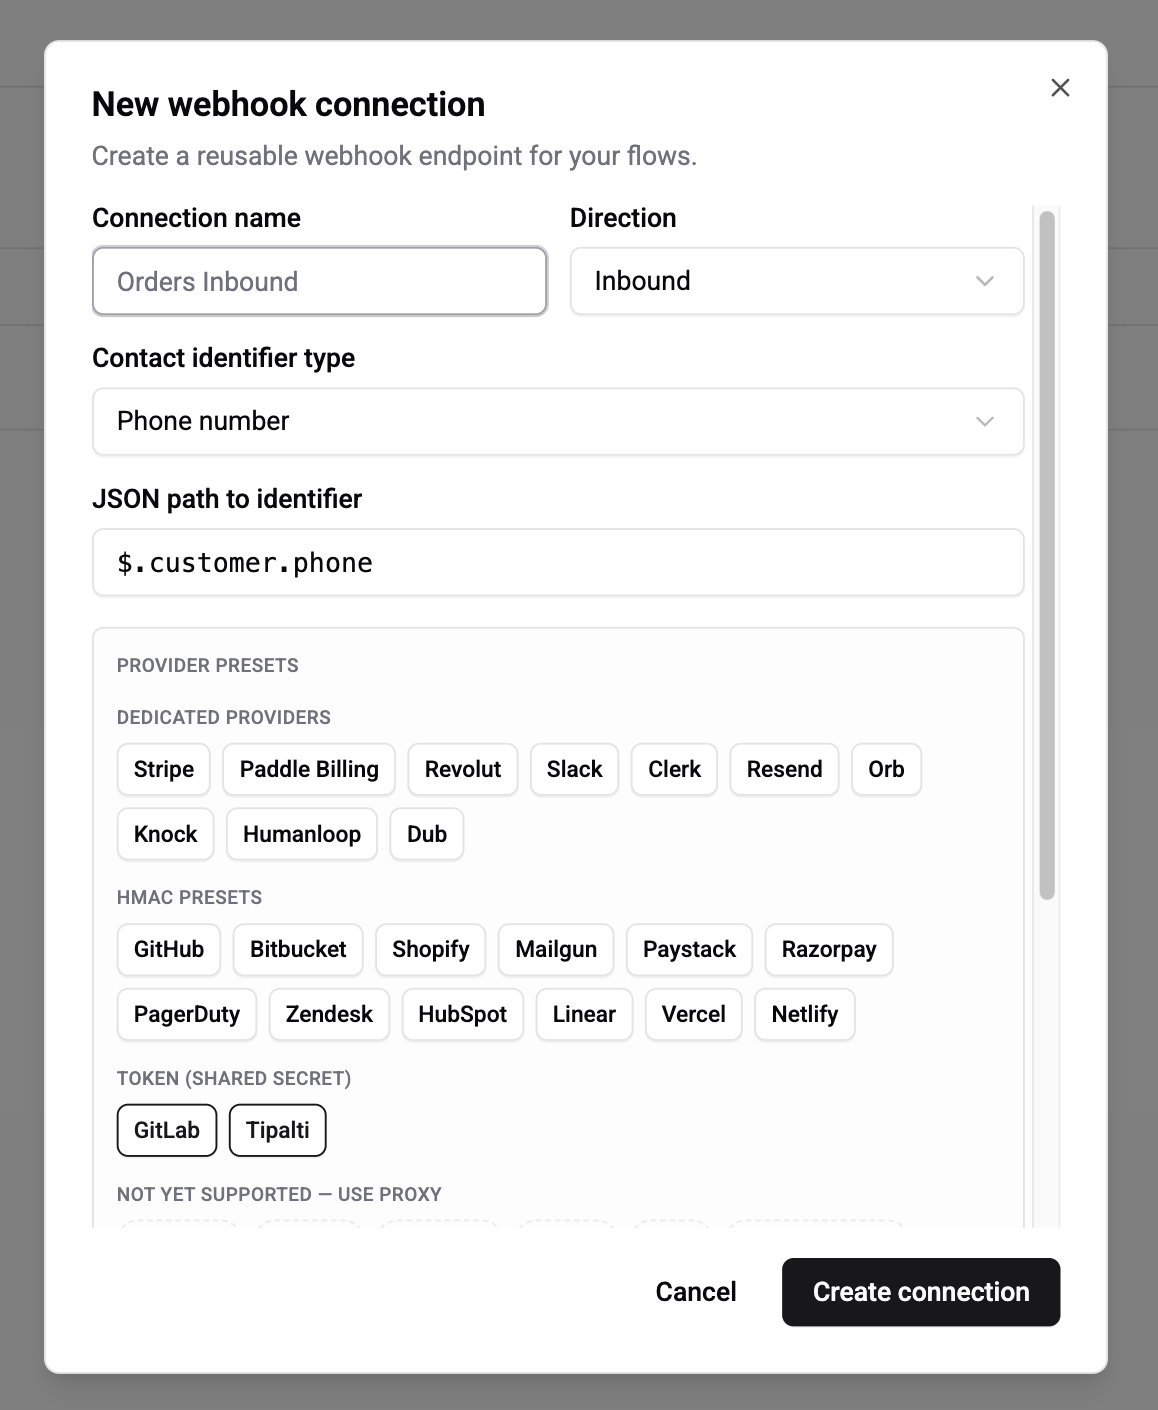Select the GitLab shared secret preset

click(x=166, y=1130)
